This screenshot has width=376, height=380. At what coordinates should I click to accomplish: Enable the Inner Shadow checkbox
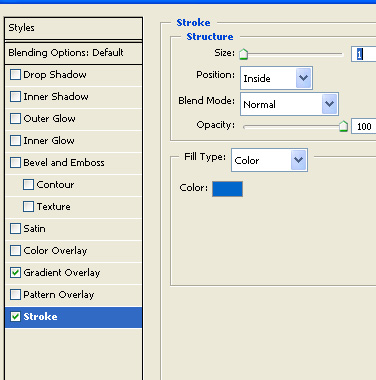pos(15,96)
